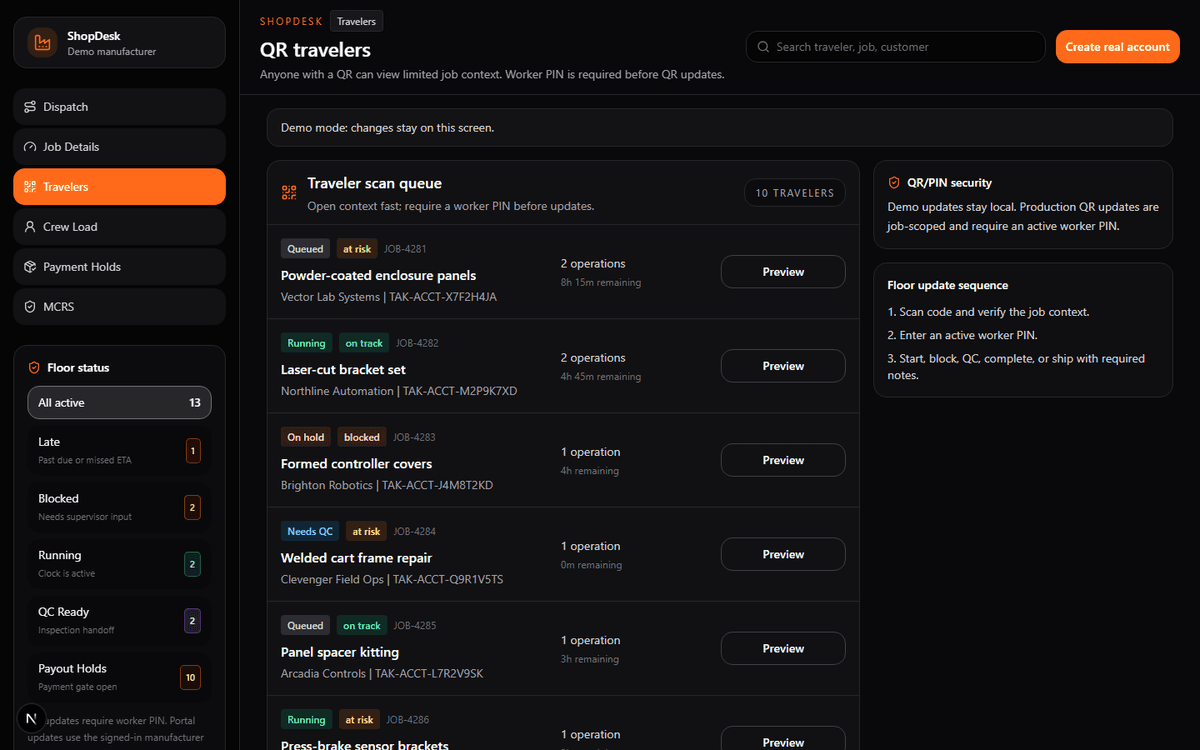Click the 8h 15m remaining text

(601, 283)
